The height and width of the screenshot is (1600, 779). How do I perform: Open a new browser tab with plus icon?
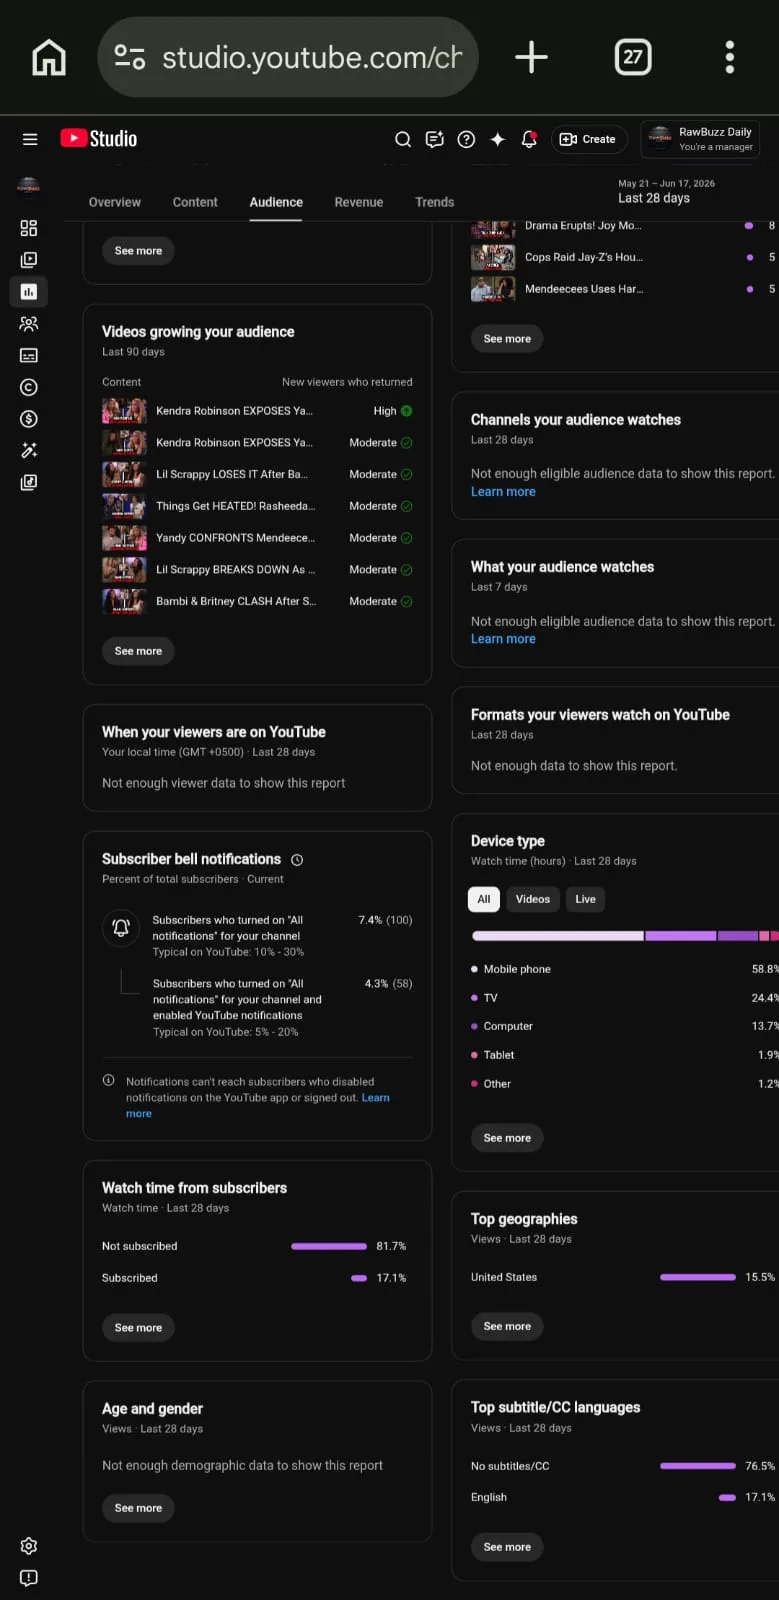(531, 57)
